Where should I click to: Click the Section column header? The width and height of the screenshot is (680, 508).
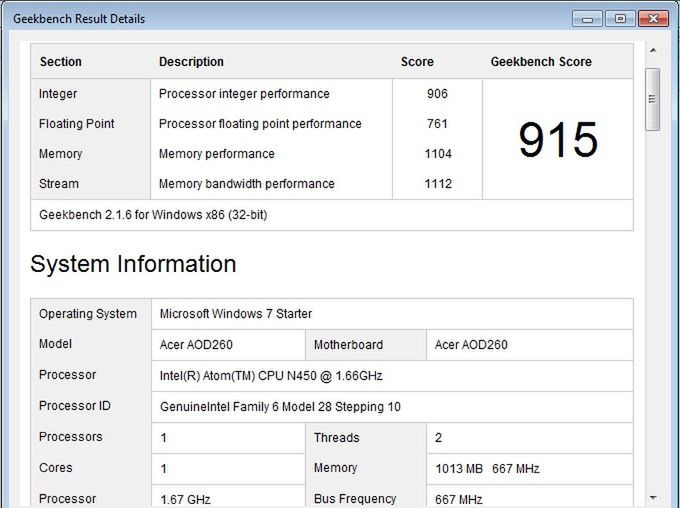(x=61, y=62)
